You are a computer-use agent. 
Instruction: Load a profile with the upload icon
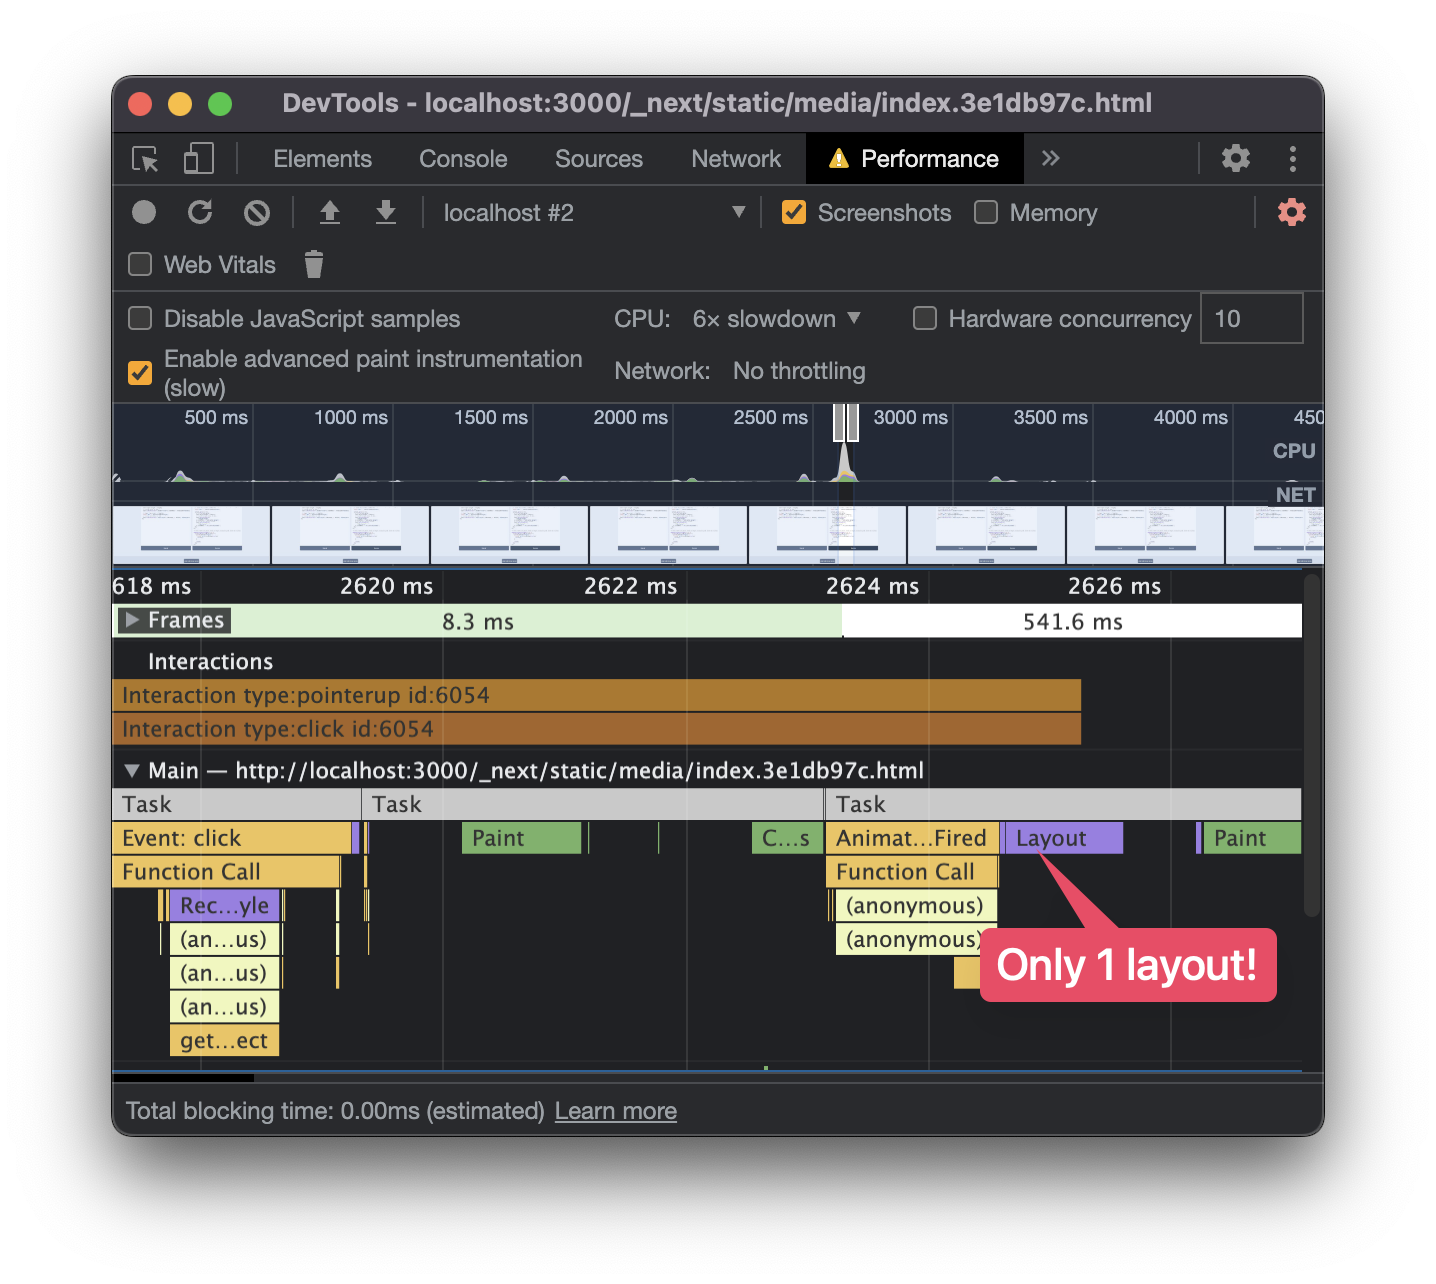329,212
